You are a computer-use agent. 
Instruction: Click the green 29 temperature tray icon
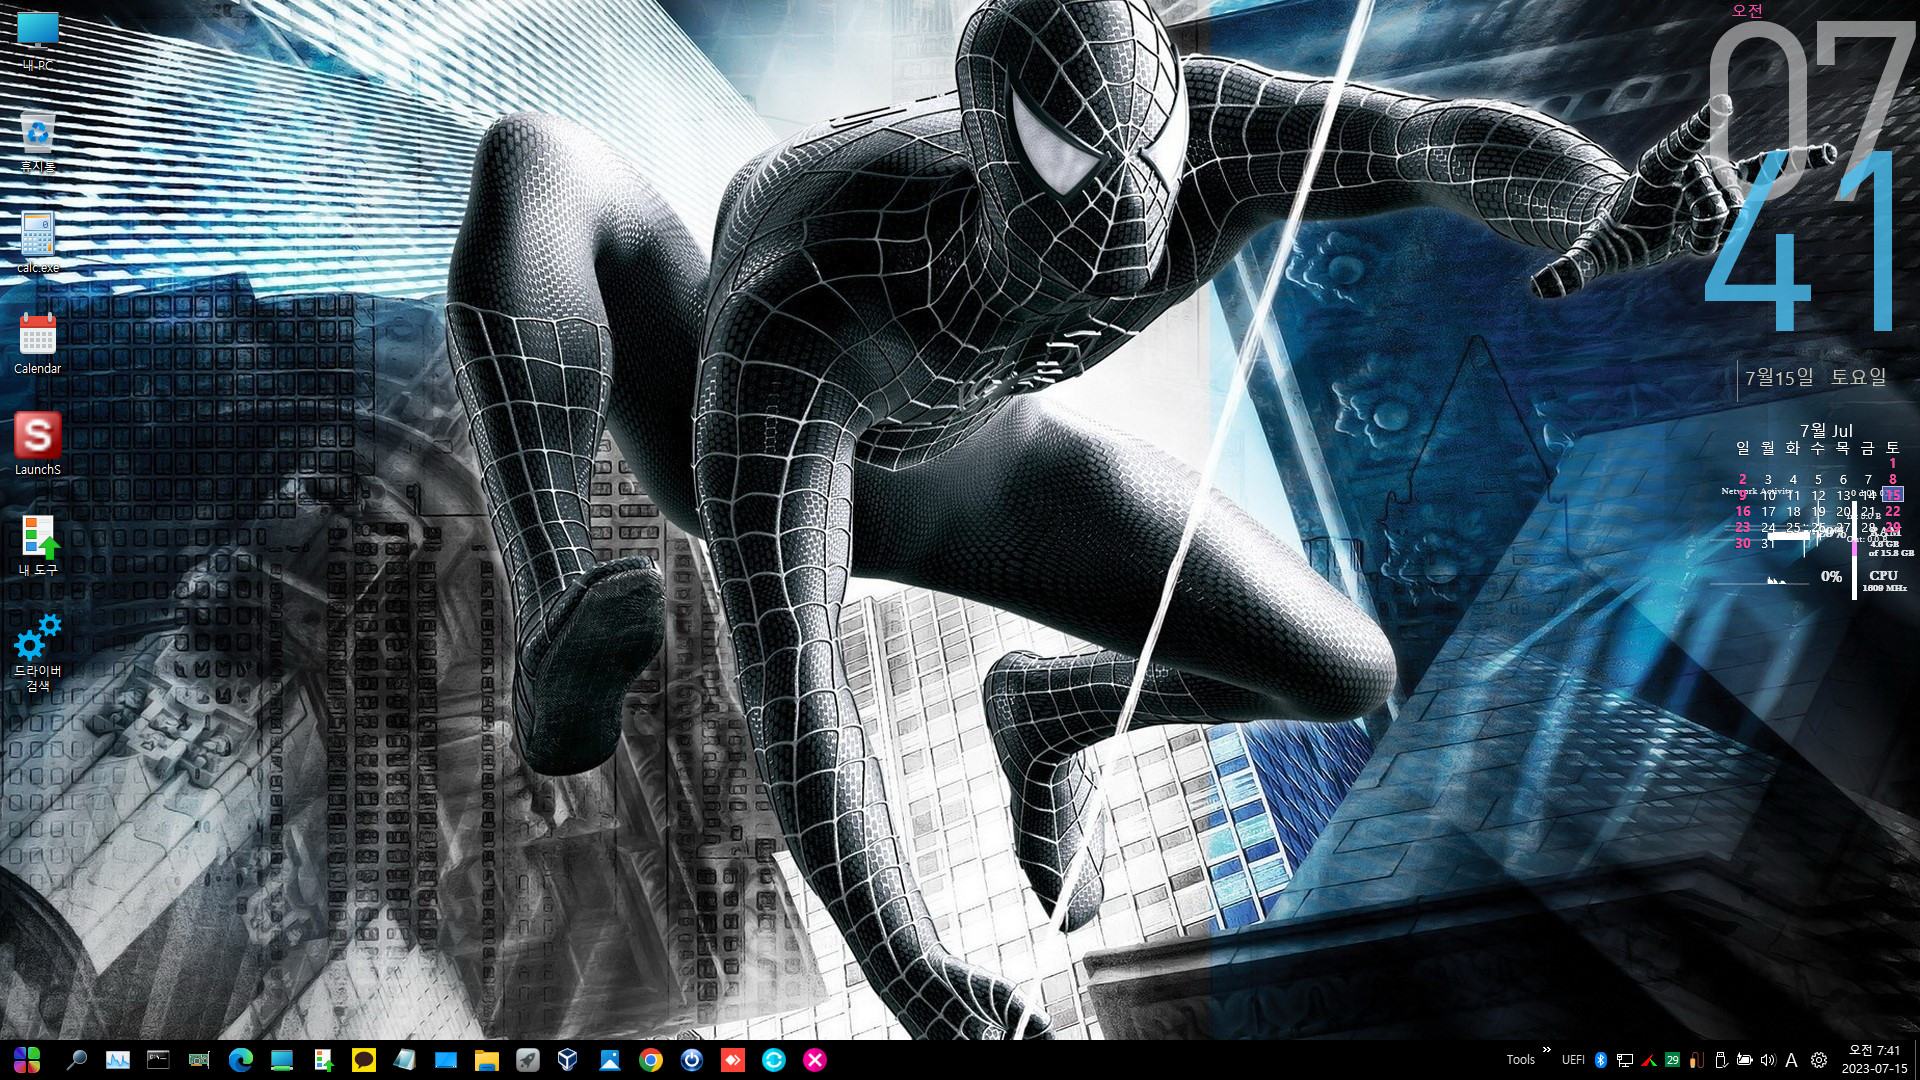point(1672,1060)
